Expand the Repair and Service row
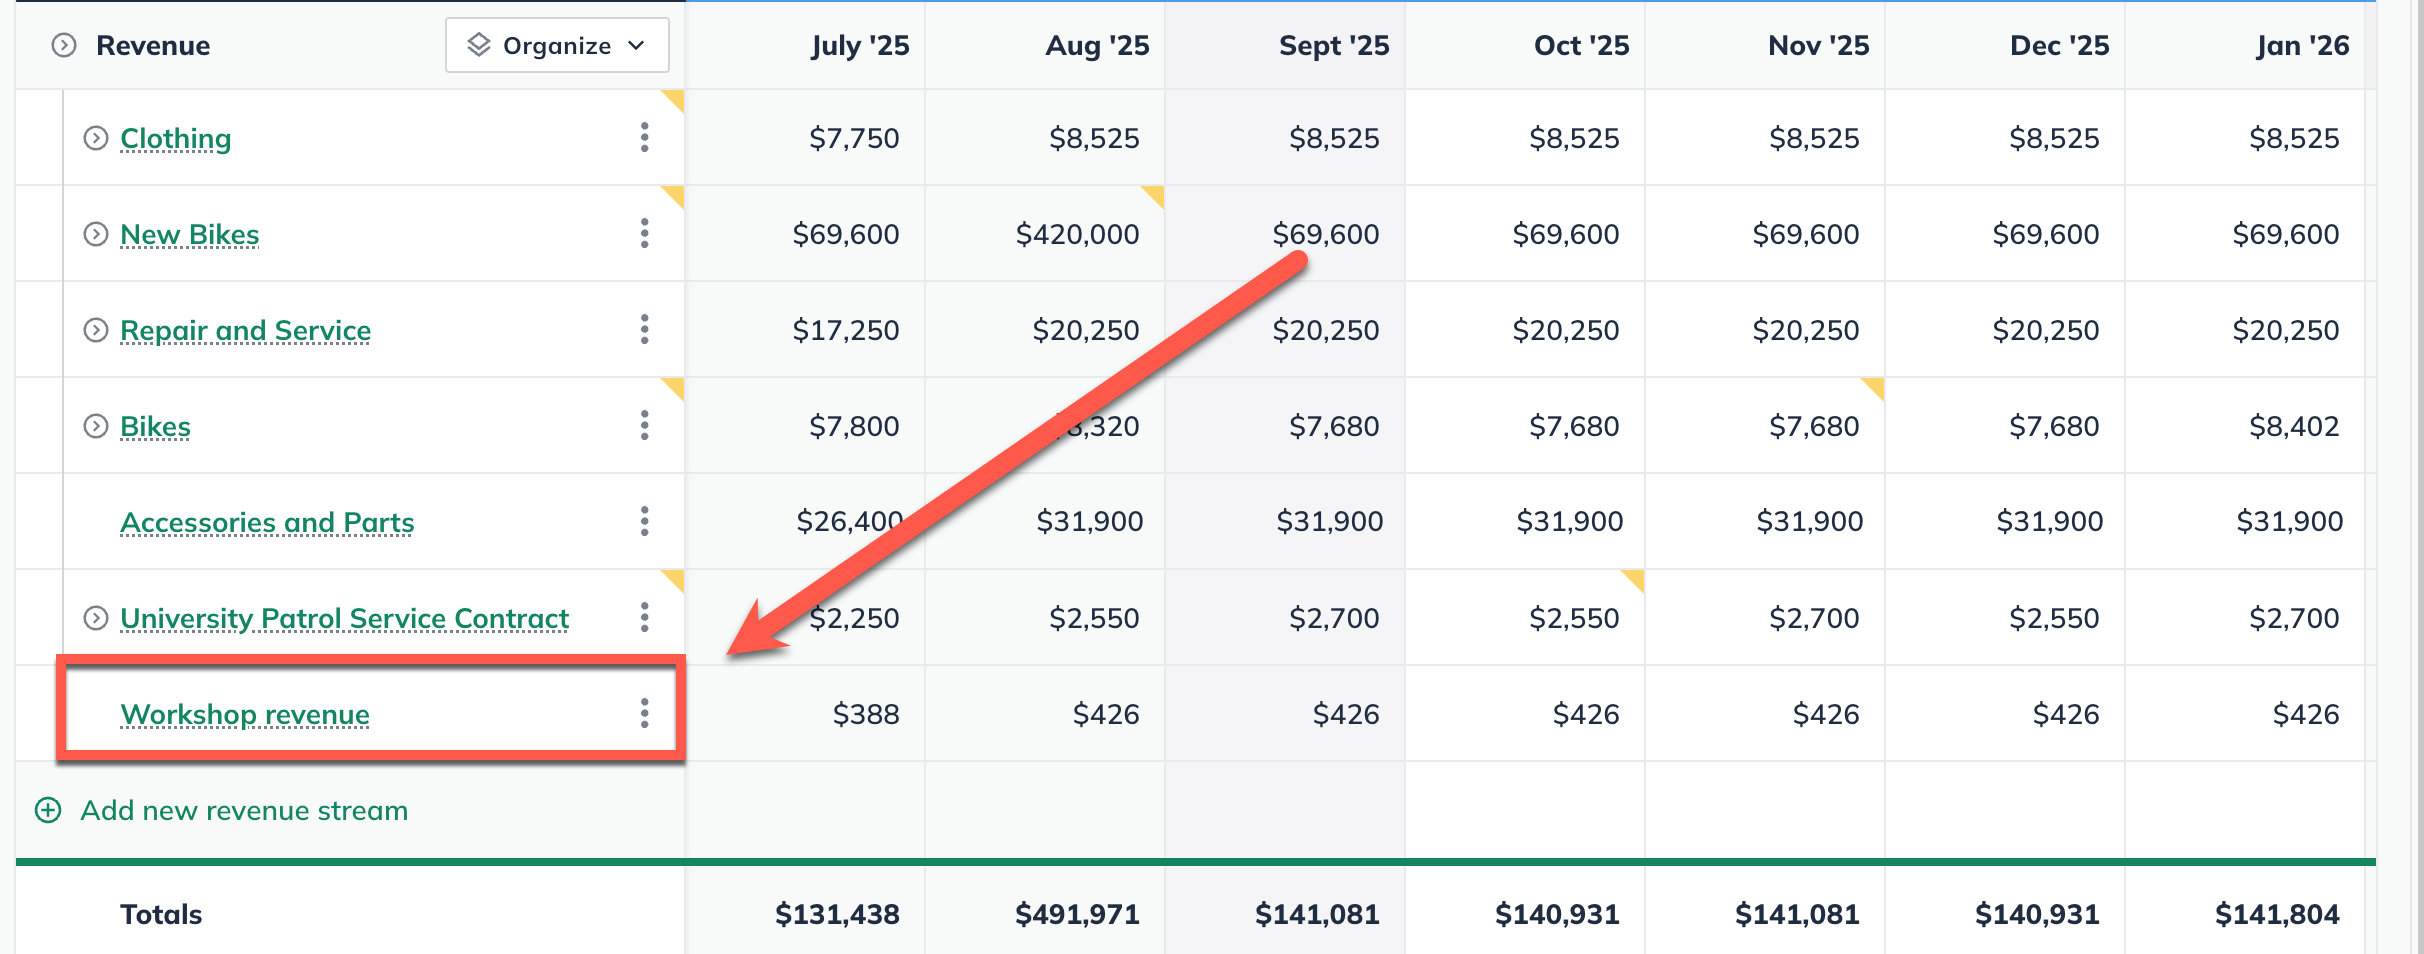This screenshot has height=954, width=2424. point(96,330)
